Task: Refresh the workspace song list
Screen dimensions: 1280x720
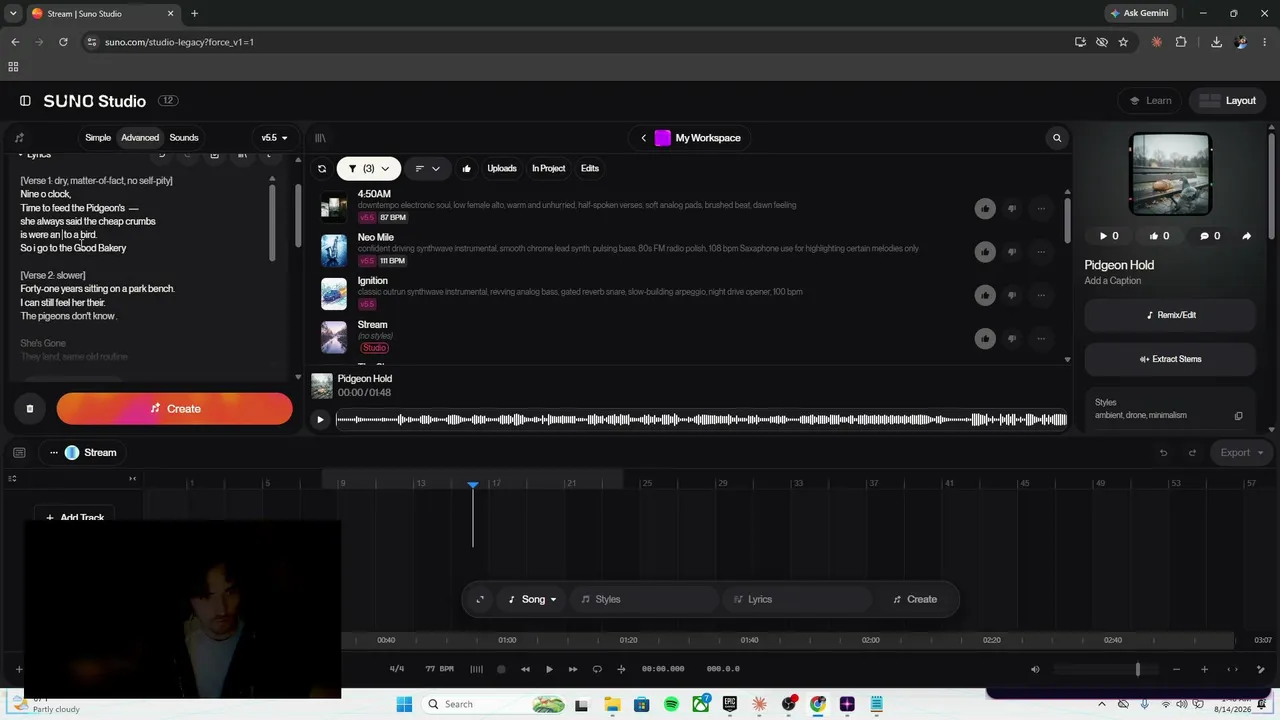Action: click(x=322, y=169)
